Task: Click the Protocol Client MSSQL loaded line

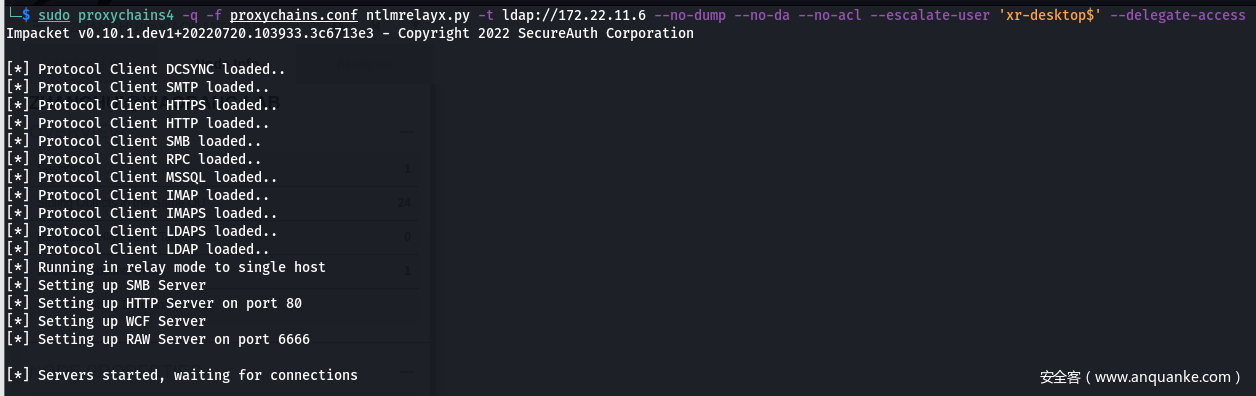Action: (x=142, y=178)
